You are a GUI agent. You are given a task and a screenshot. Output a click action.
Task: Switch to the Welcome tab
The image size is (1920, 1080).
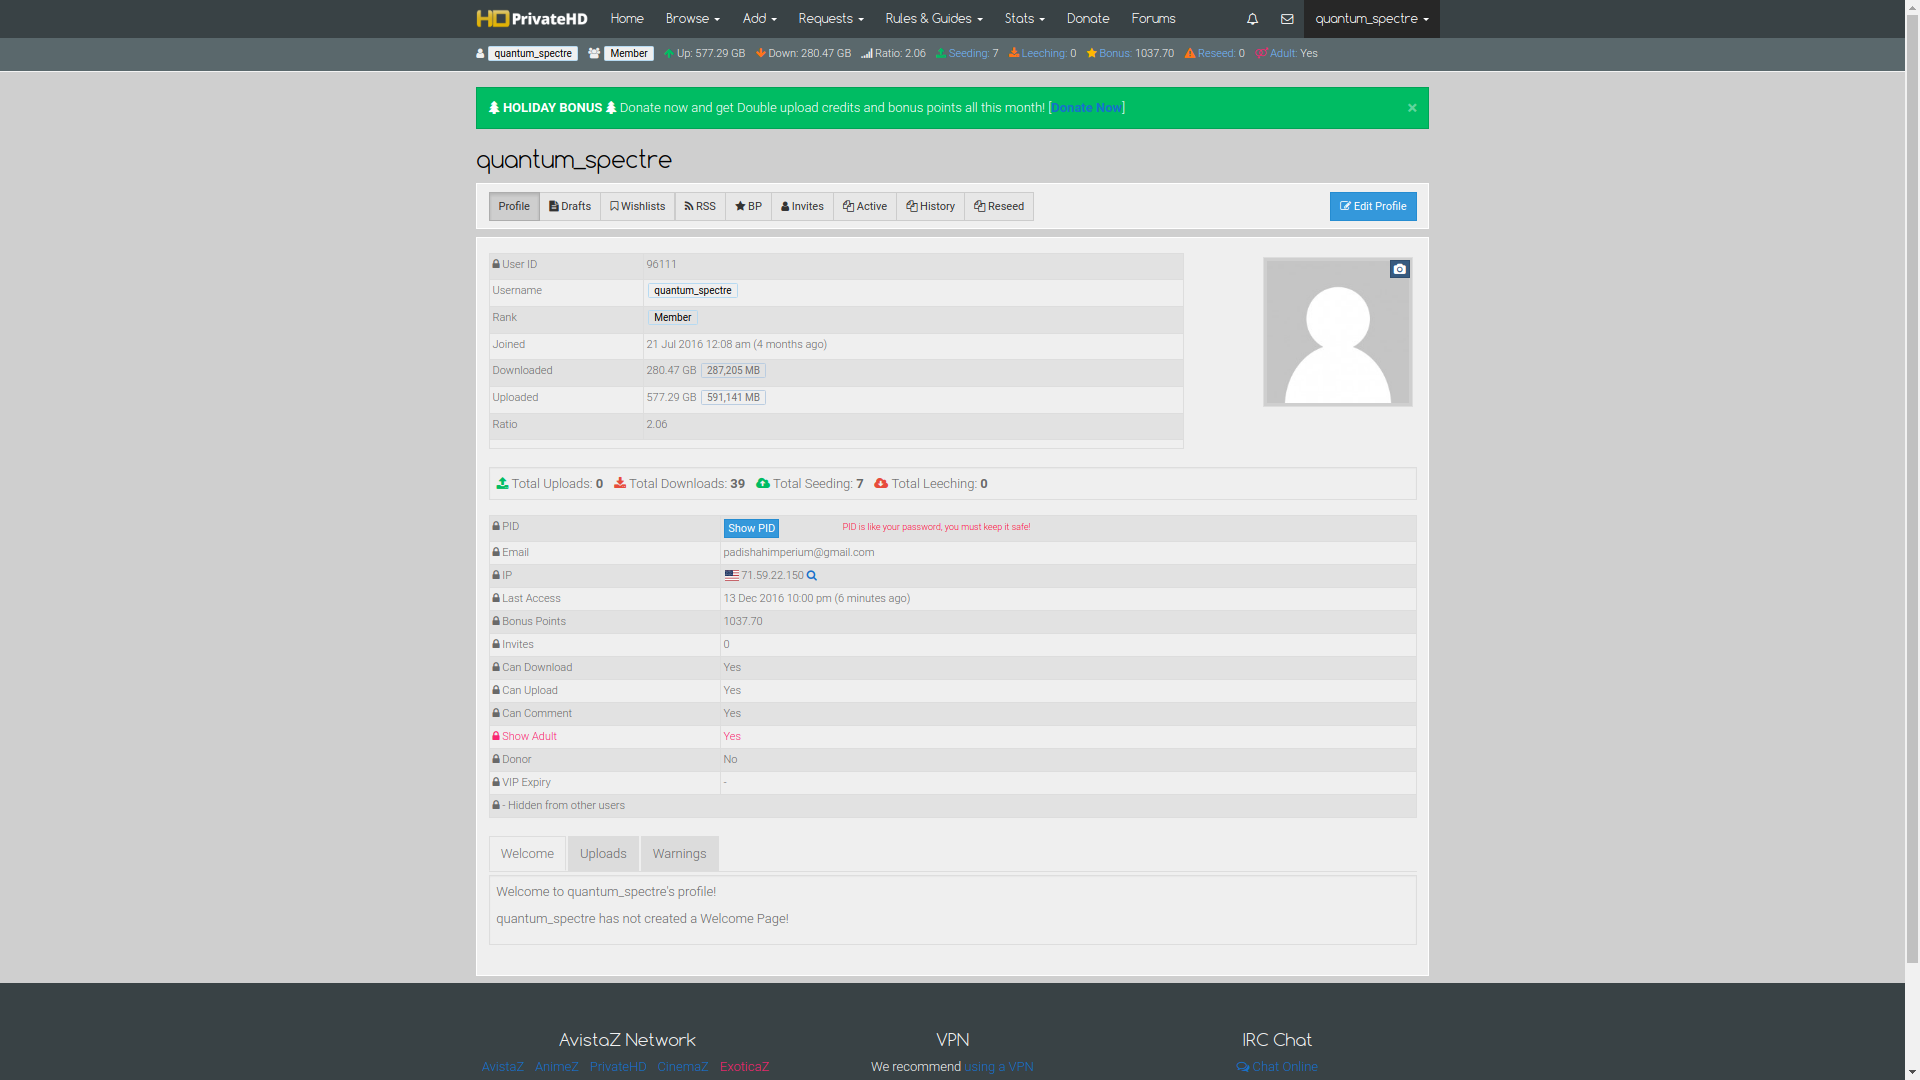click(x=527, y=854)
